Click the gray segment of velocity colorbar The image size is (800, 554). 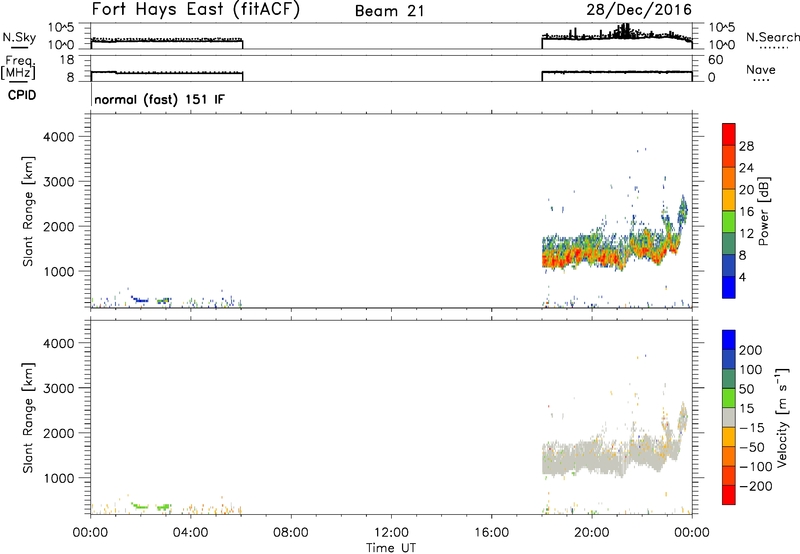pyautogui.click(x=729, y=417)
